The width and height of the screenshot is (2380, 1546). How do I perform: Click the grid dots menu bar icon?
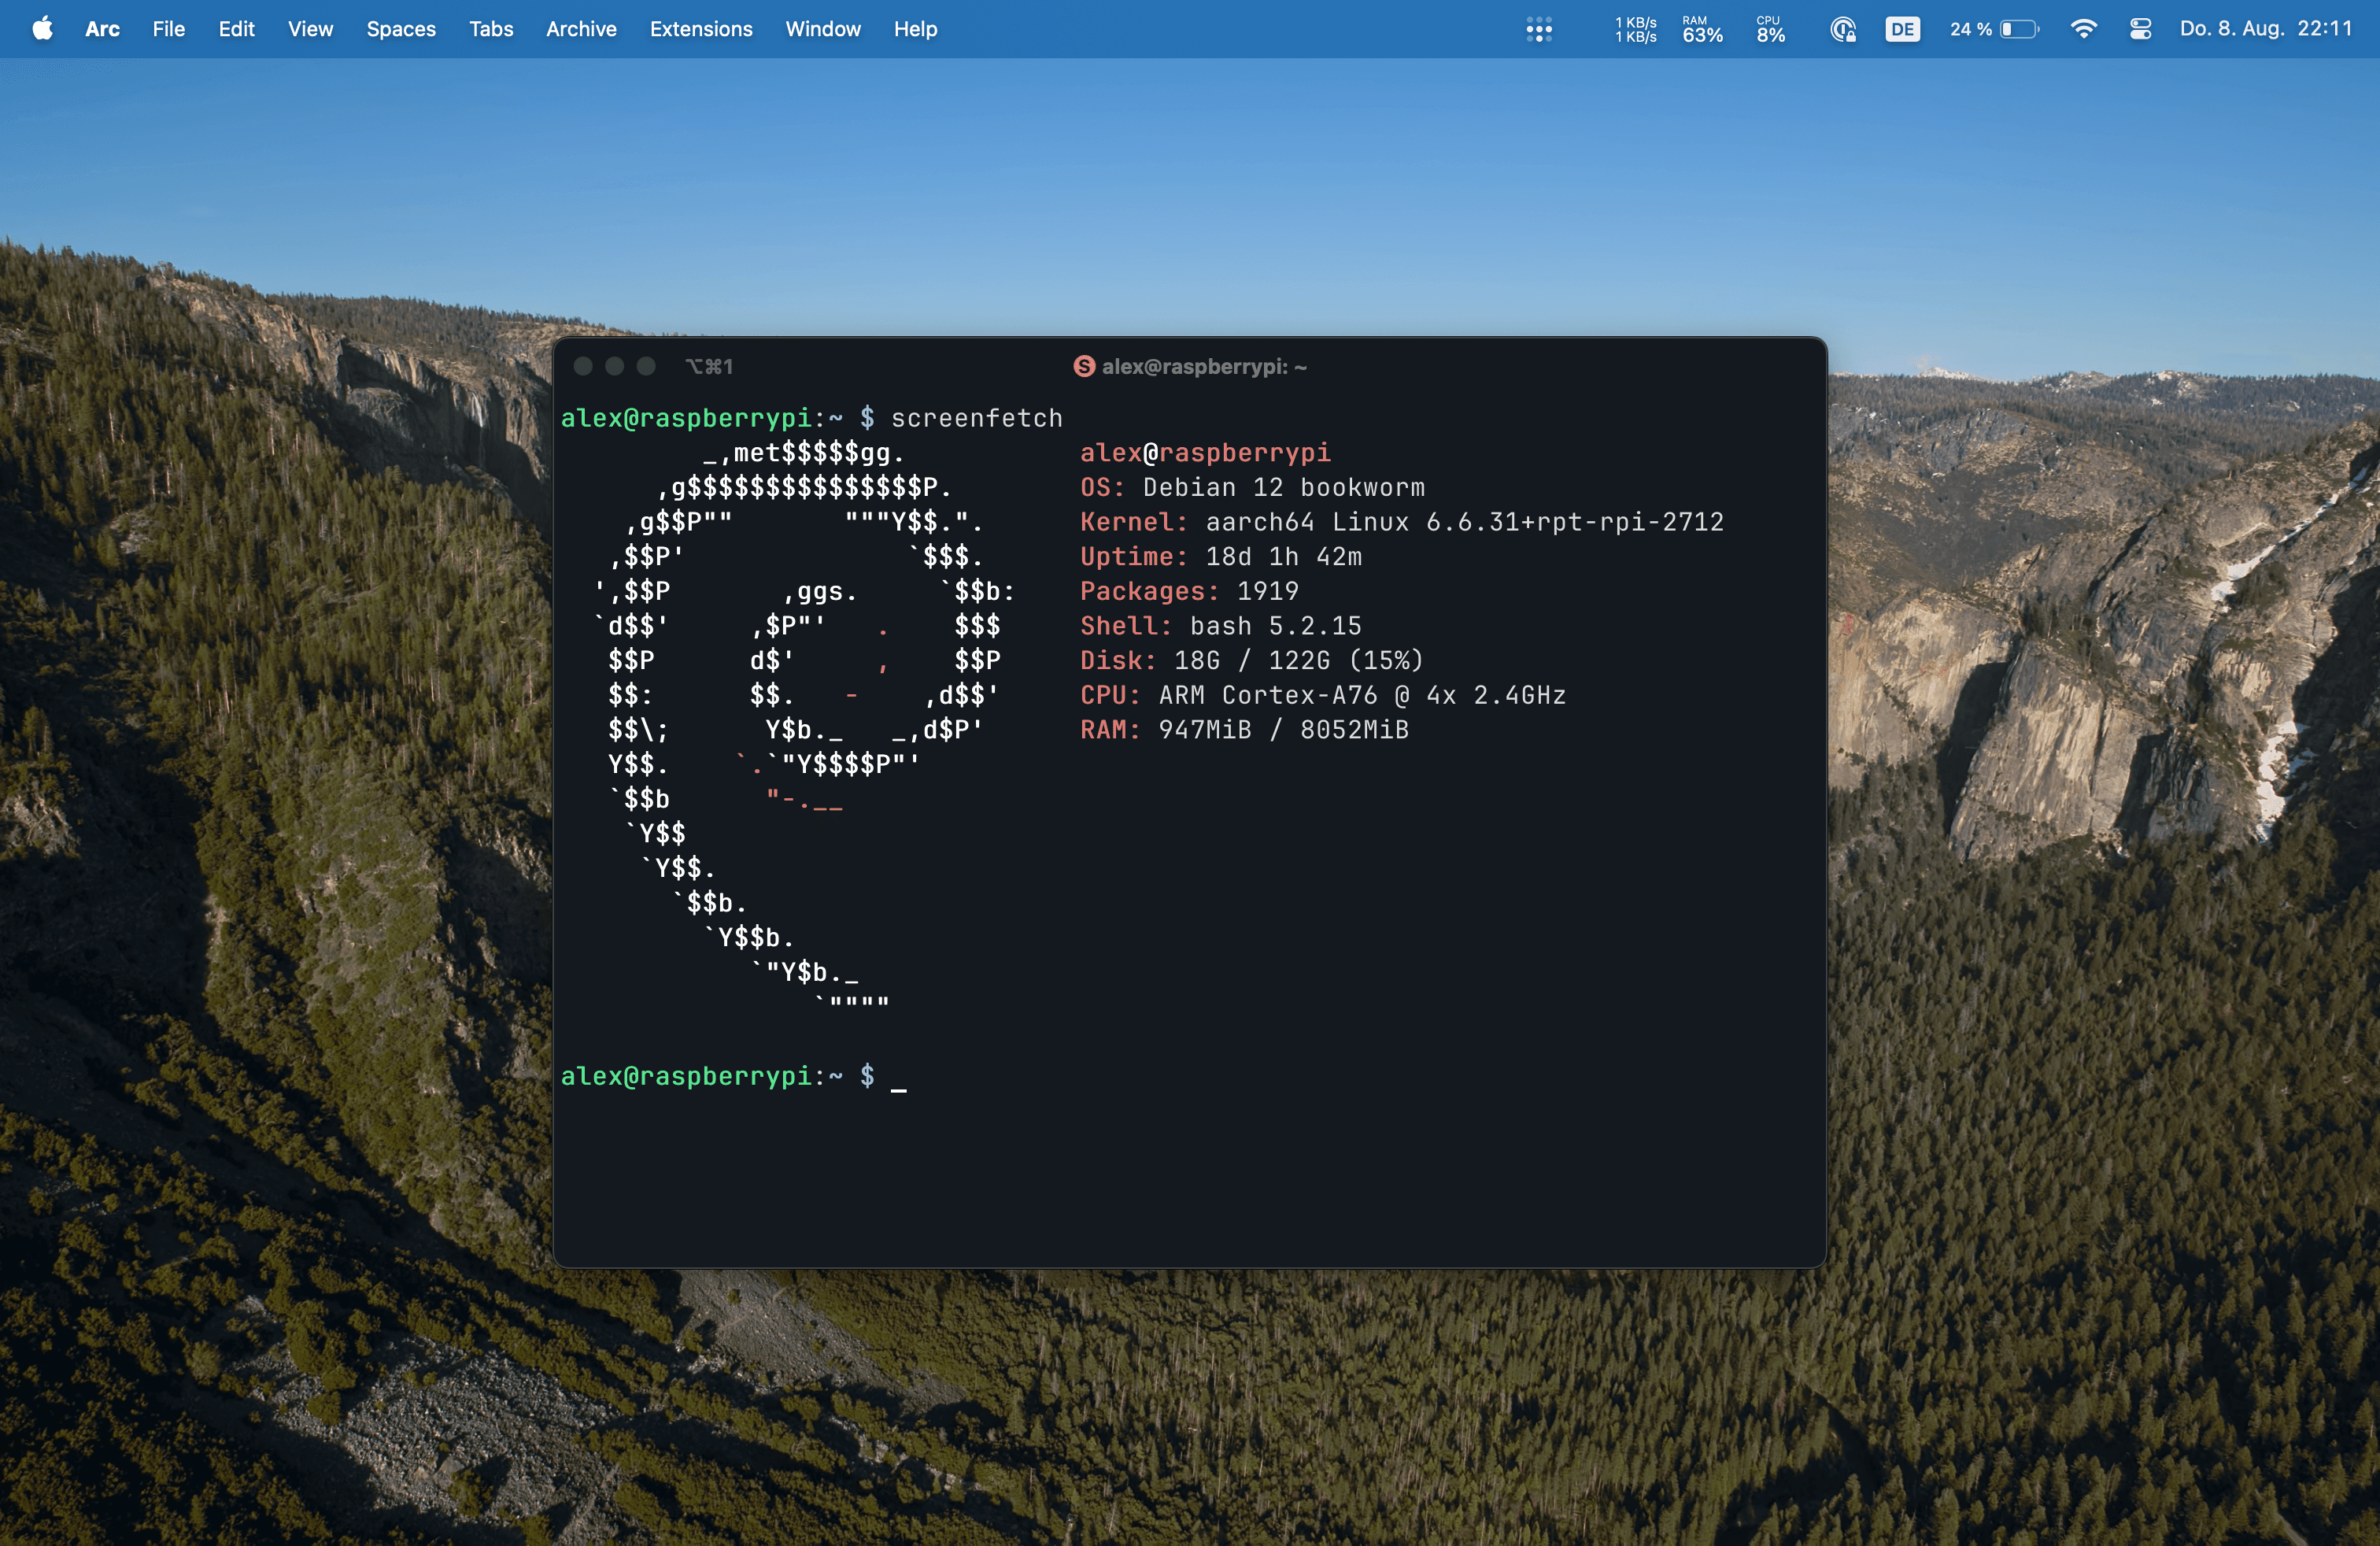point(1539,29)
